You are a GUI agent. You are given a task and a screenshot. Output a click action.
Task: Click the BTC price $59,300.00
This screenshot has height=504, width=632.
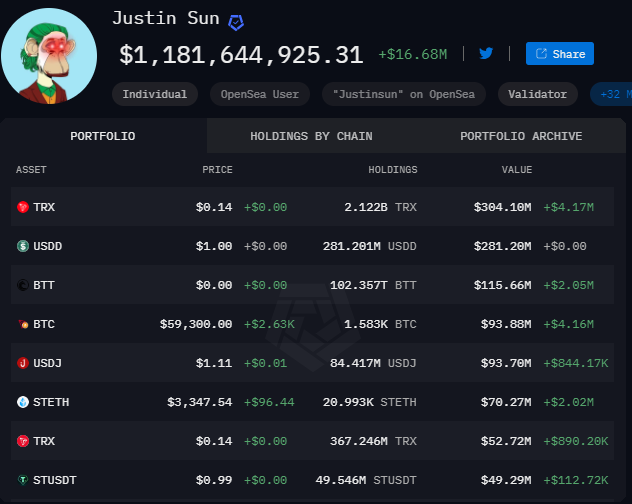click(196, 324)
